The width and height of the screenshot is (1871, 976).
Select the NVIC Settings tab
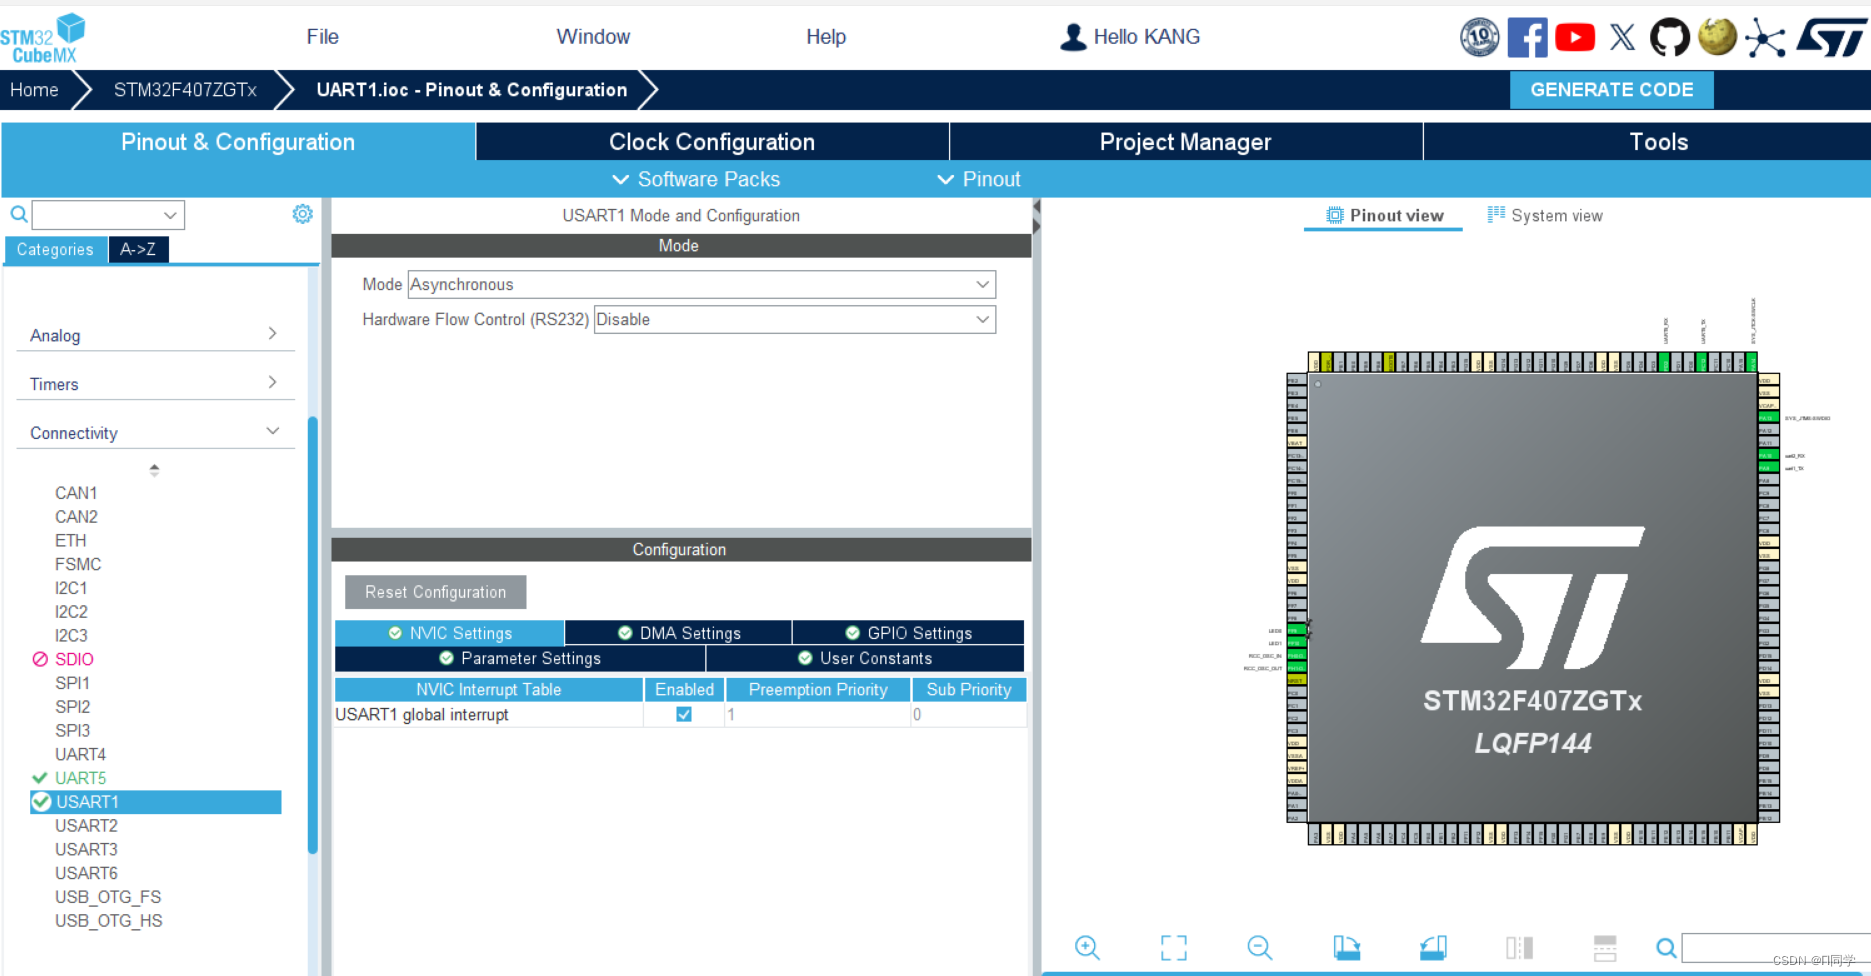[450, 633]
